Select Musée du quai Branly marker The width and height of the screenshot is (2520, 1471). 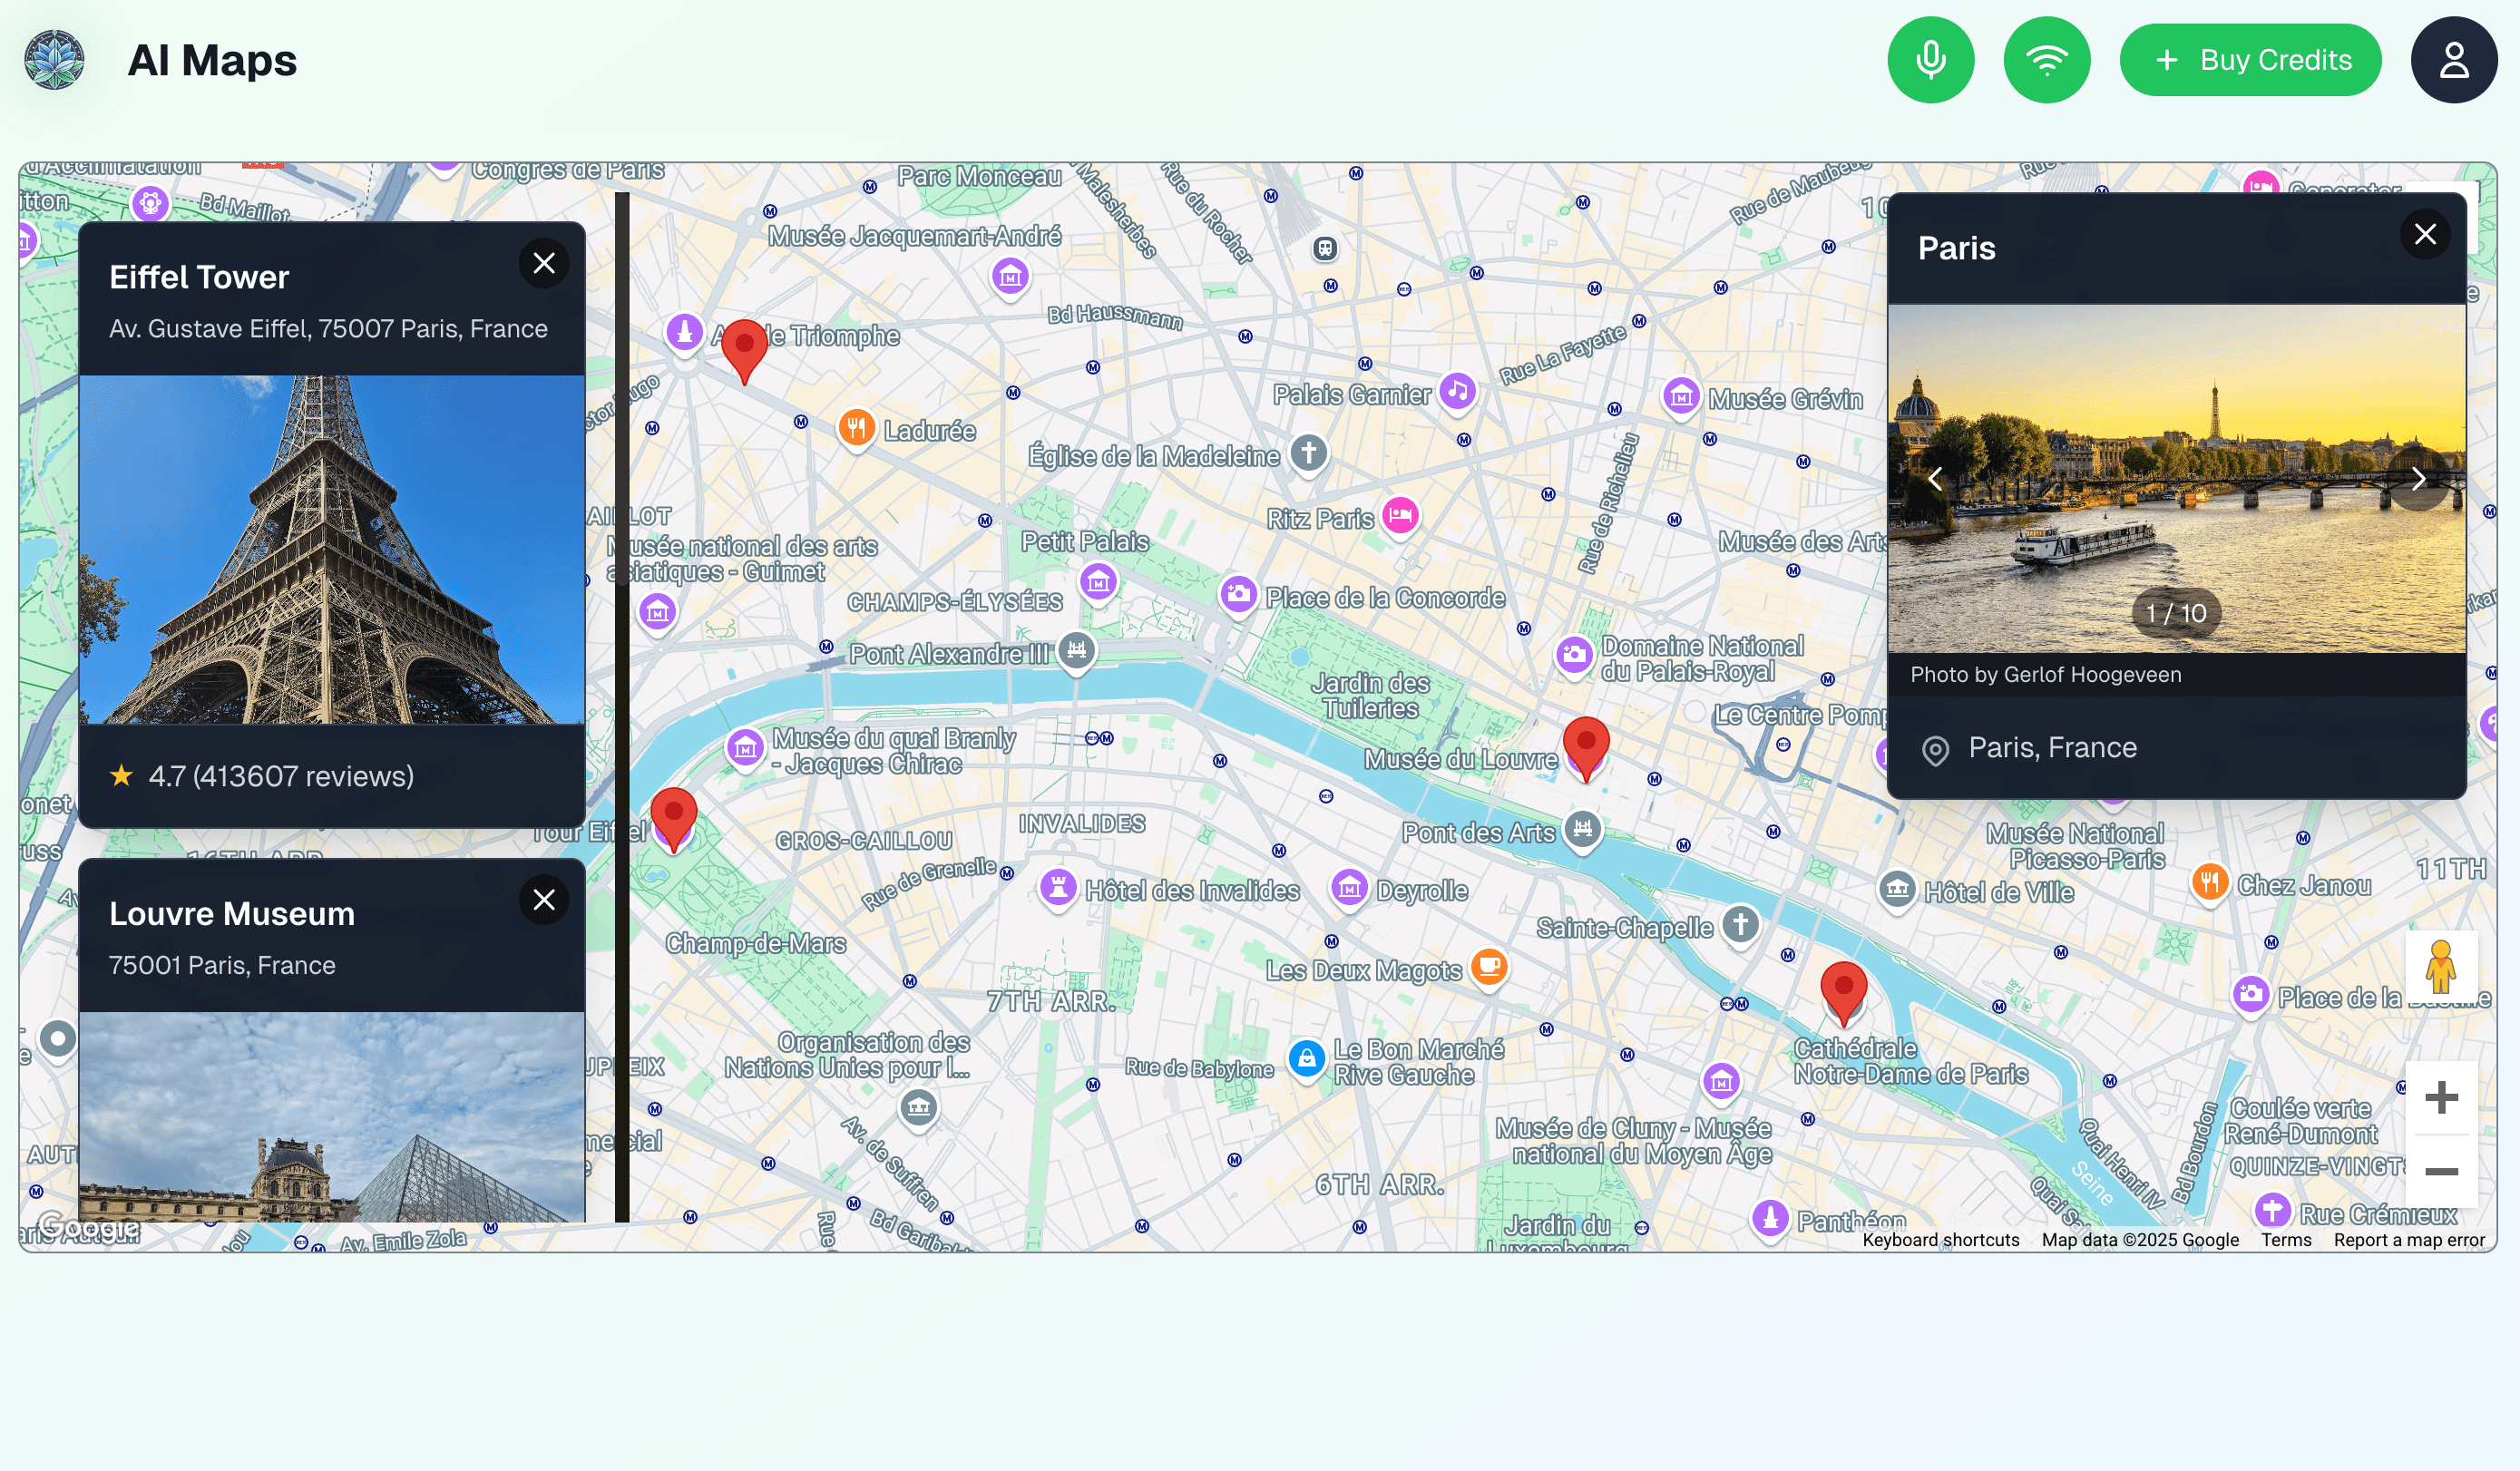point(745,748)
